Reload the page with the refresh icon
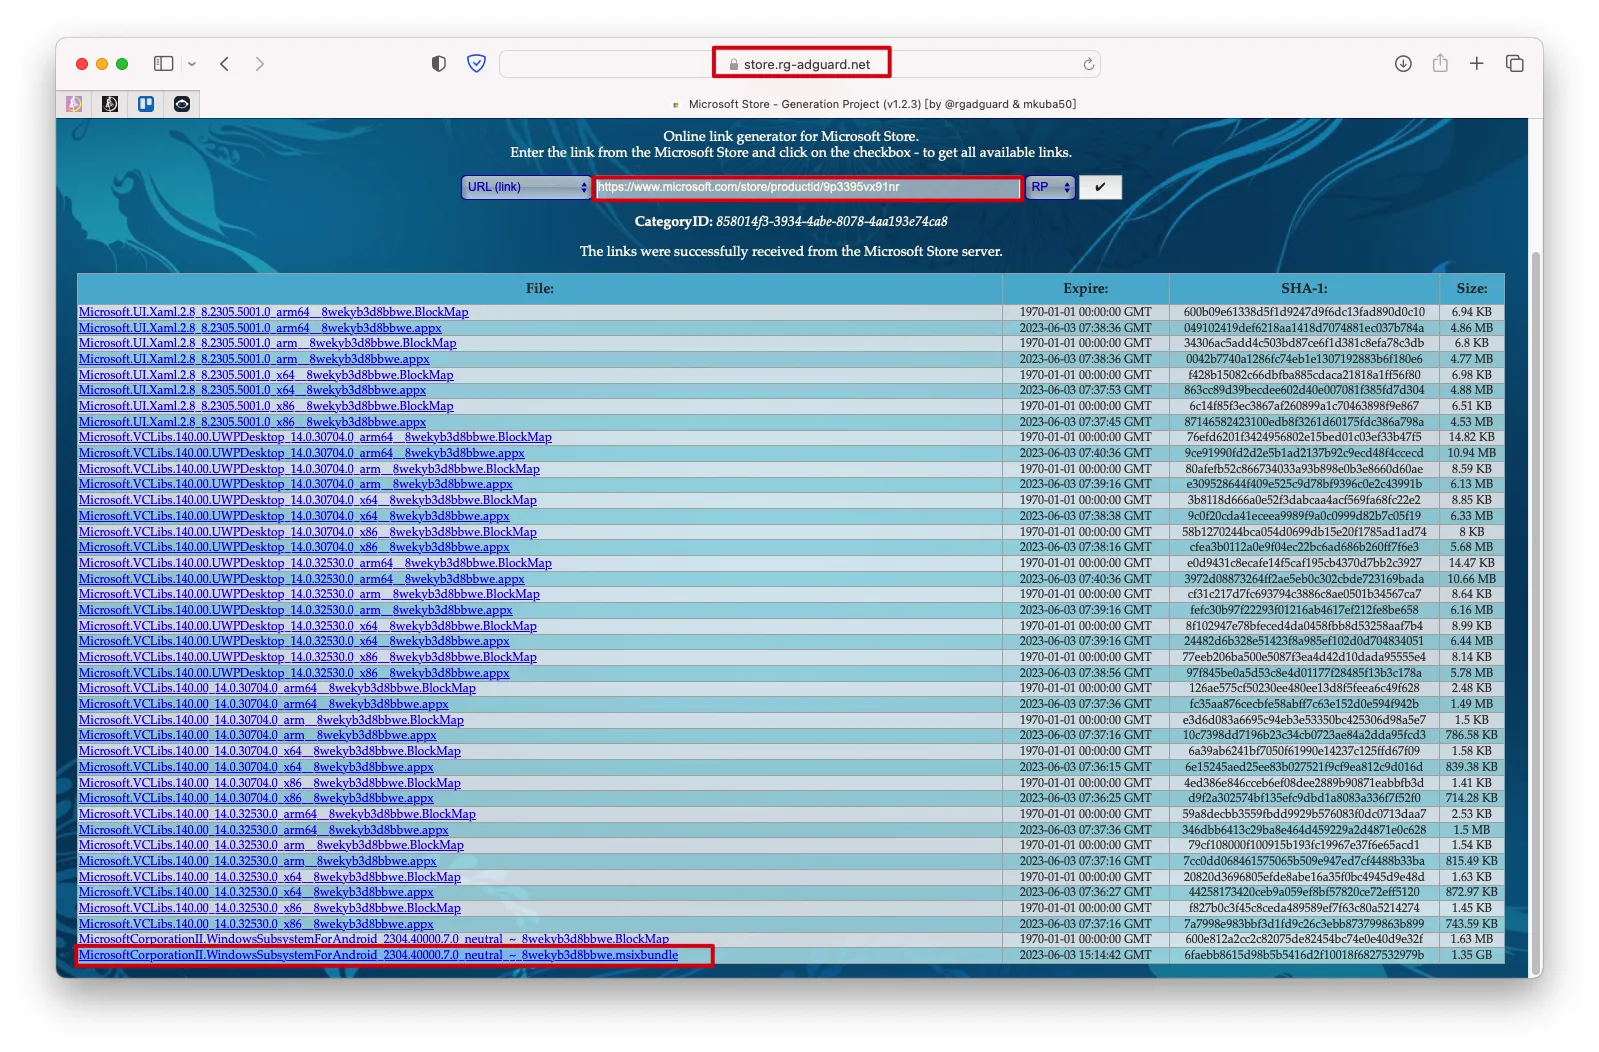This screenshot has height=1052, width=1599. click(1089, 64)
